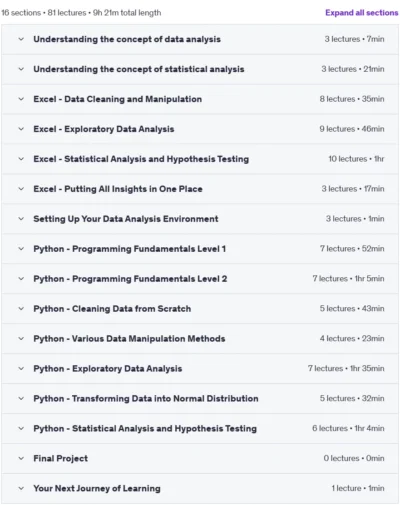
Task: Select the Python - Exploratory Data Analysis section title
Action: coord(108,368)
